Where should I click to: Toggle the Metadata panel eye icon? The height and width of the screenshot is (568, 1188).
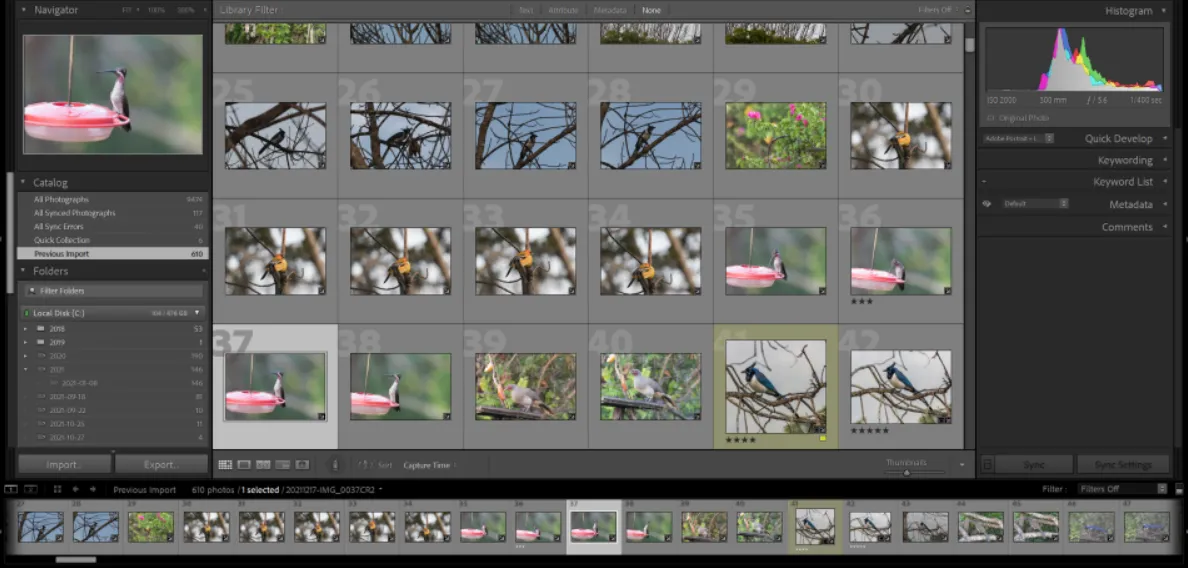pyautogui.click(x=987, y=204)
